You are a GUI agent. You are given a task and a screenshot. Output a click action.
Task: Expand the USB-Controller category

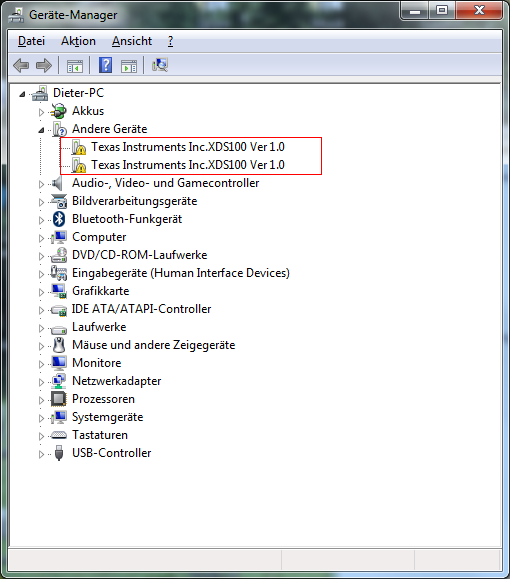click(41, 454)
